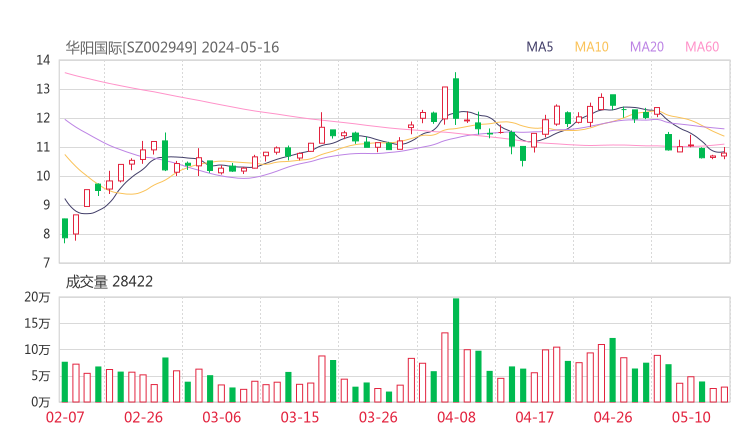Click the 04-26 date axis label
740x440 pixels.
613,417
